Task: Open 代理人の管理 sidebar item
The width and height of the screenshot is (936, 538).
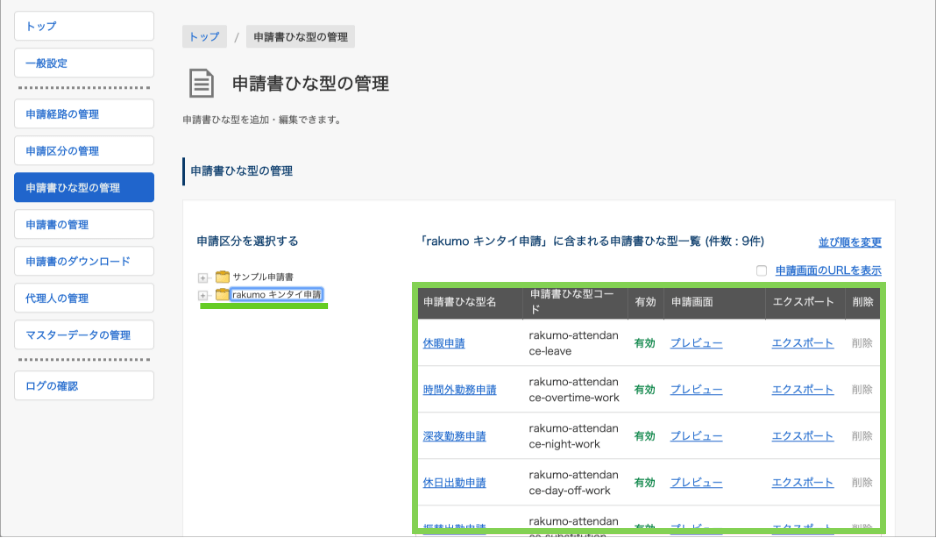Action: click(x=84, y=298)
